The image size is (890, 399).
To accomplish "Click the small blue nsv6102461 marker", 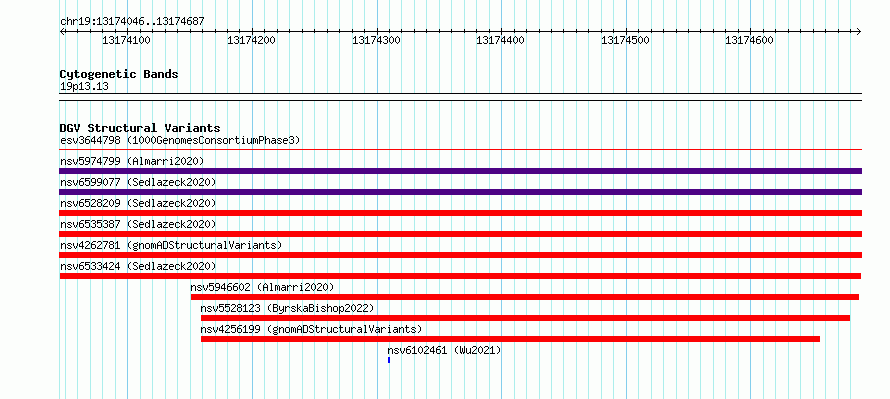I will coord(389,360).
